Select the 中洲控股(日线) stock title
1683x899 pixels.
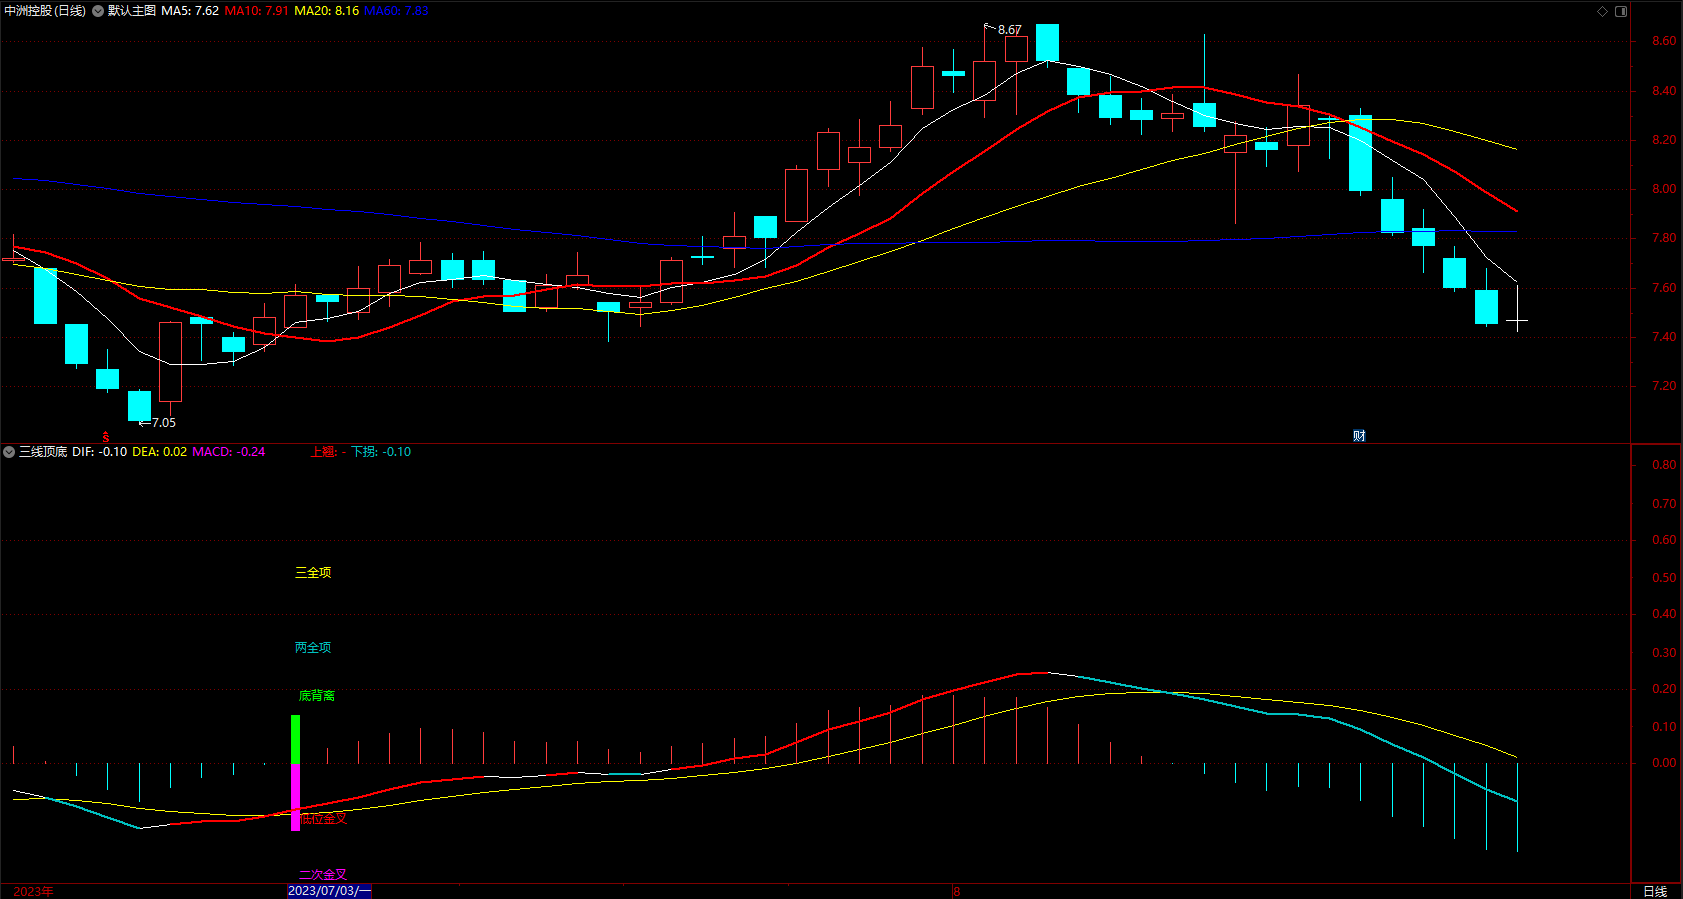click(45, 11)
